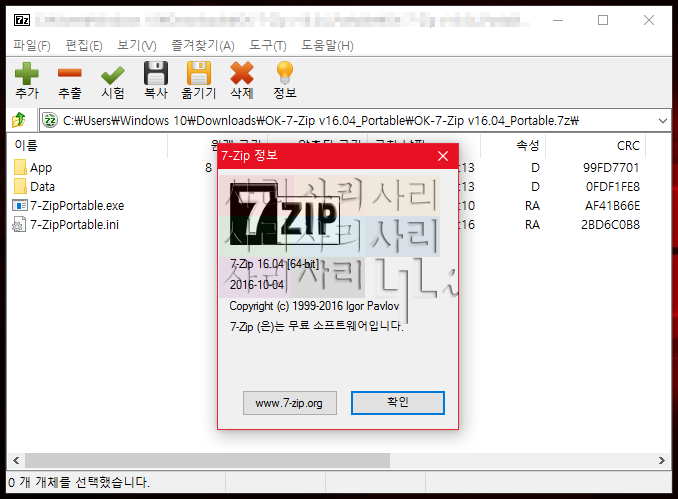Click the 7z app icon in title bar

point(22,20)
